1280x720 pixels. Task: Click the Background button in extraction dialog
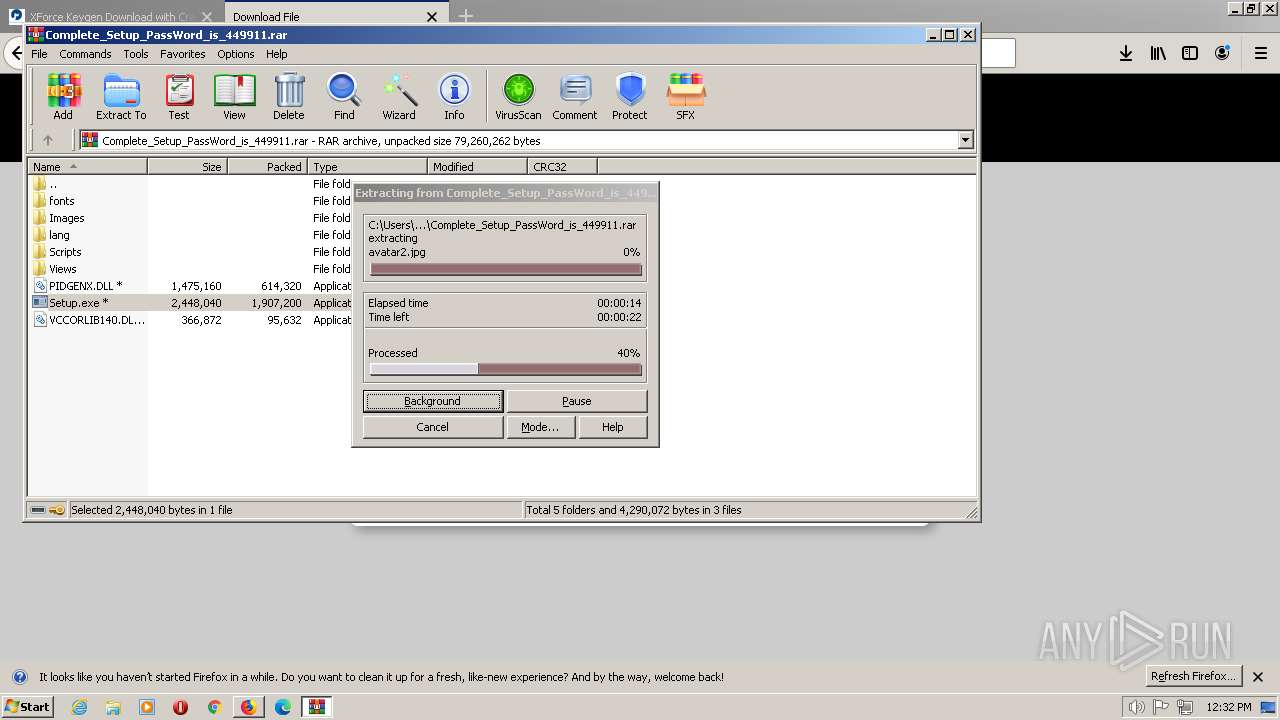click(x=433, y=401)
